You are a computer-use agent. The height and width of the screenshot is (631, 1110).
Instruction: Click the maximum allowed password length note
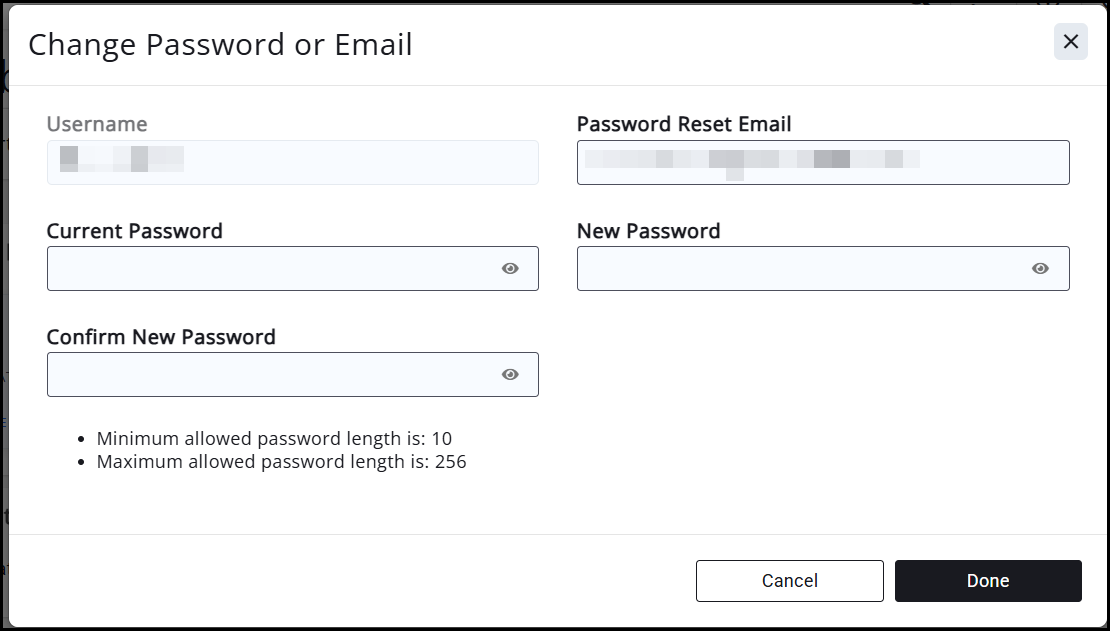pyautogui.click(x=281, y=462)
